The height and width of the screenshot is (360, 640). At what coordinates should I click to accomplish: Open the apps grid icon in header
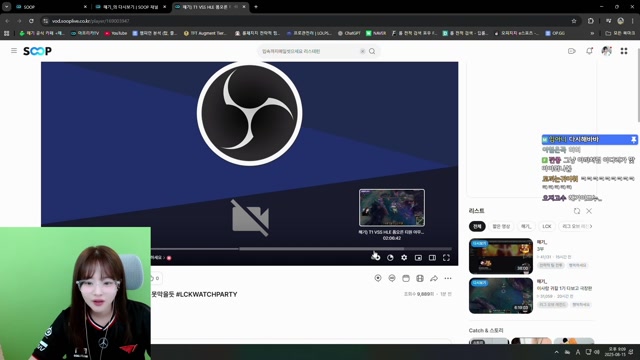click(x=624, y=51)
